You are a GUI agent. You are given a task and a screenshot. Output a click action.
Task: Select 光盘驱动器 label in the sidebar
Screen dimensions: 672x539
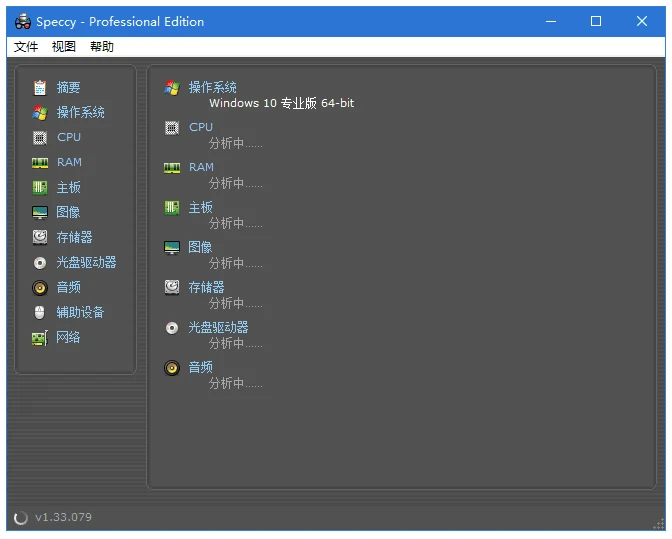point(87,262)
